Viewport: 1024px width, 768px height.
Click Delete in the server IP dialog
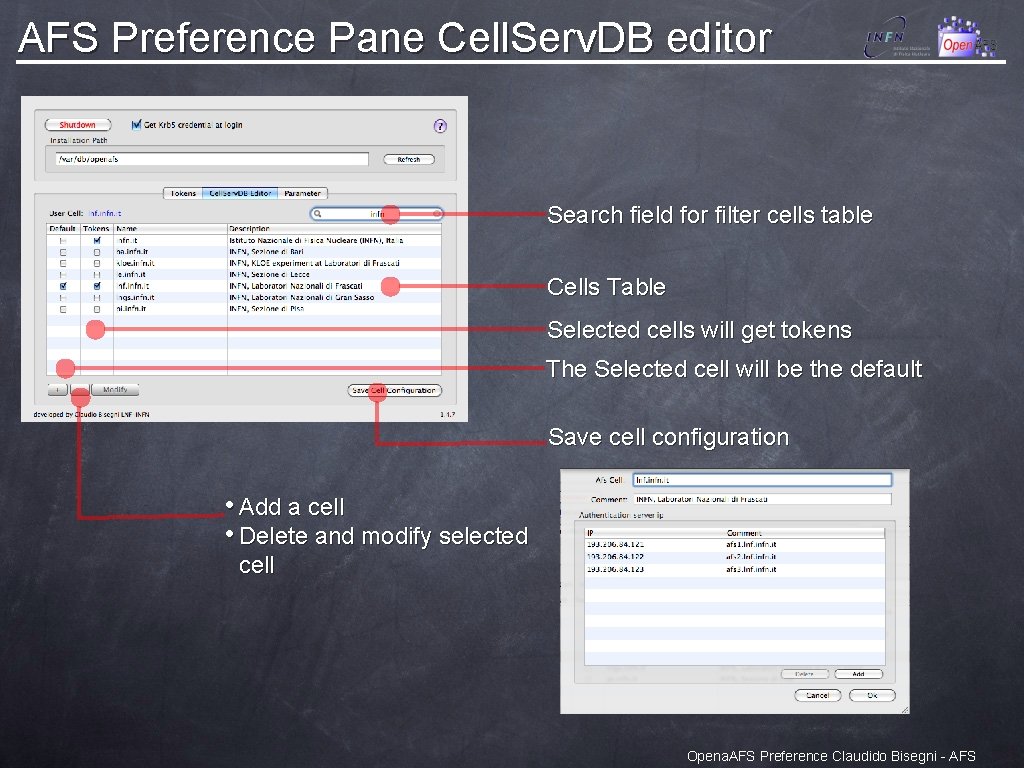point(805,674)
